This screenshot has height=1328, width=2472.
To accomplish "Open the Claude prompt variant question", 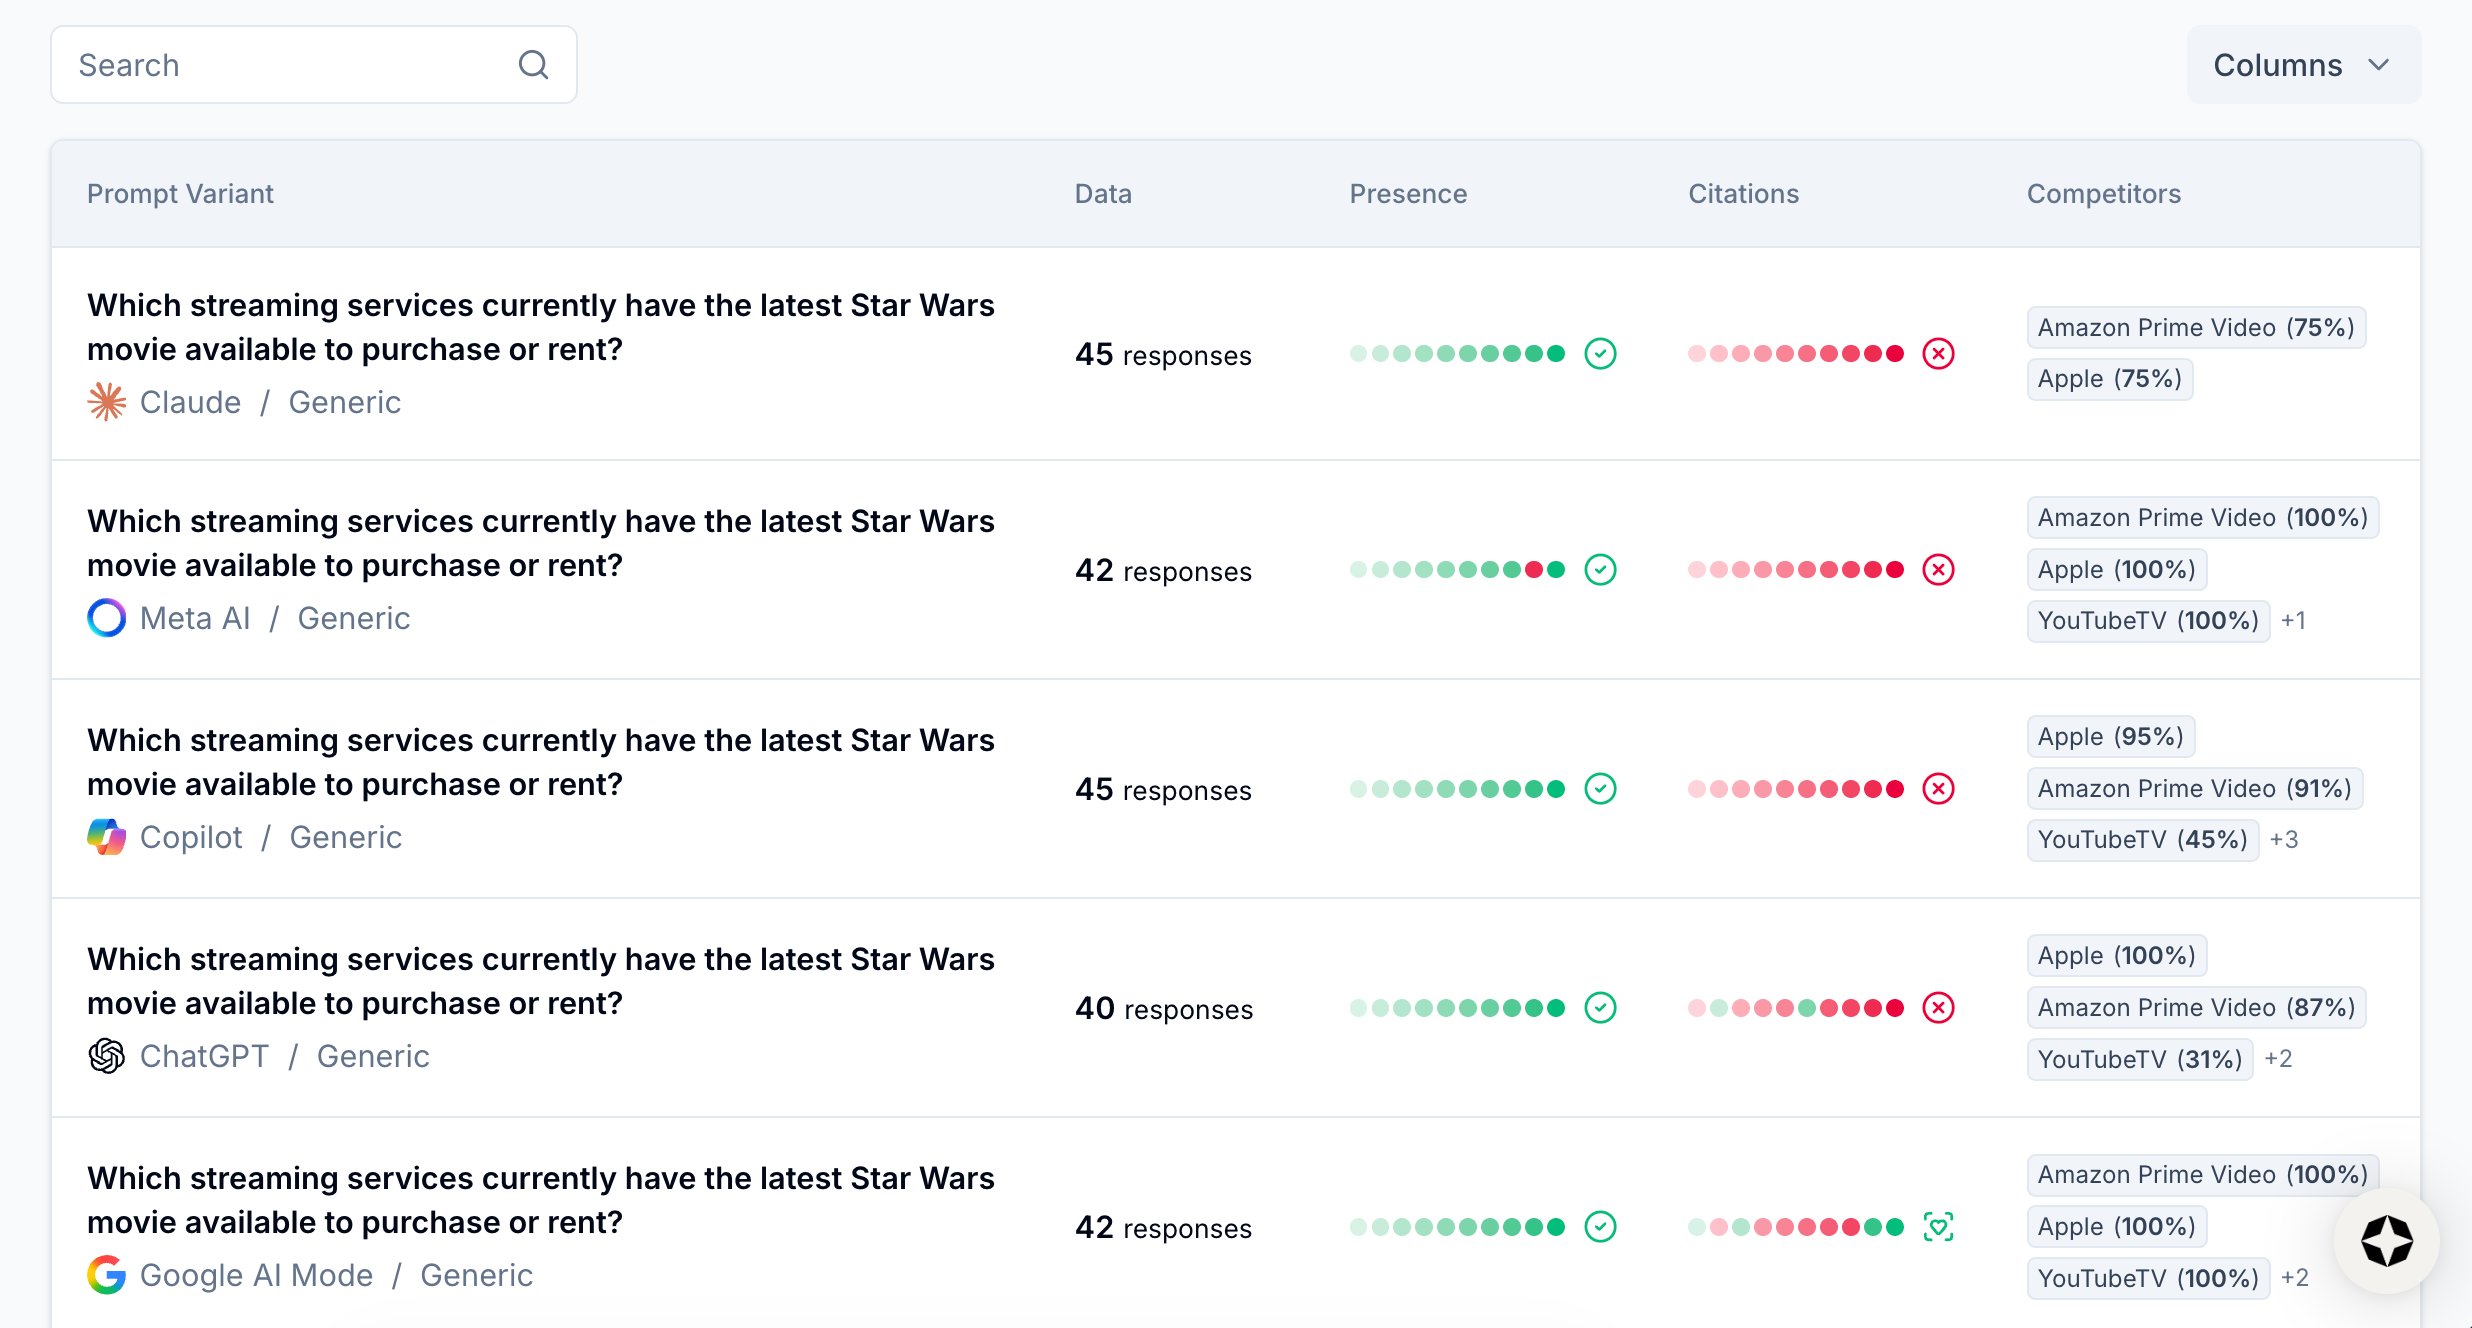I will tap(541, 327).
